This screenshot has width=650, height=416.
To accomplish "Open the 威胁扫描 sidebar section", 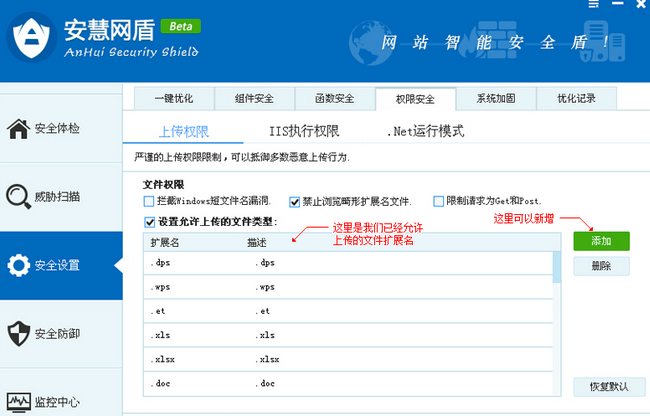I will pyautogui.click(x=61, y=197).
